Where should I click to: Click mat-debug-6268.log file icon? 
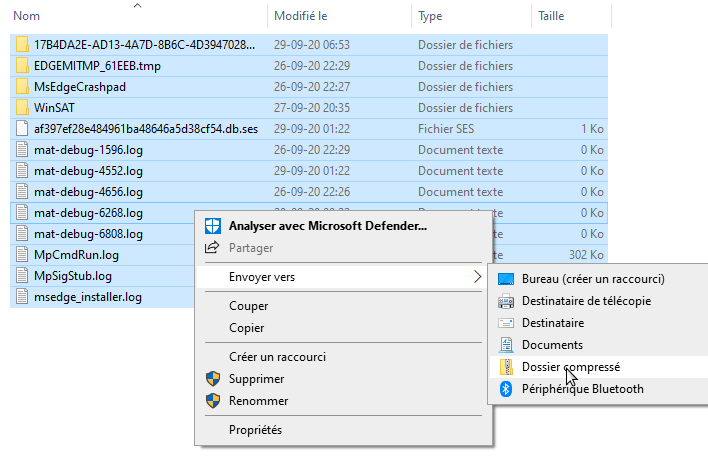(22, 213)
